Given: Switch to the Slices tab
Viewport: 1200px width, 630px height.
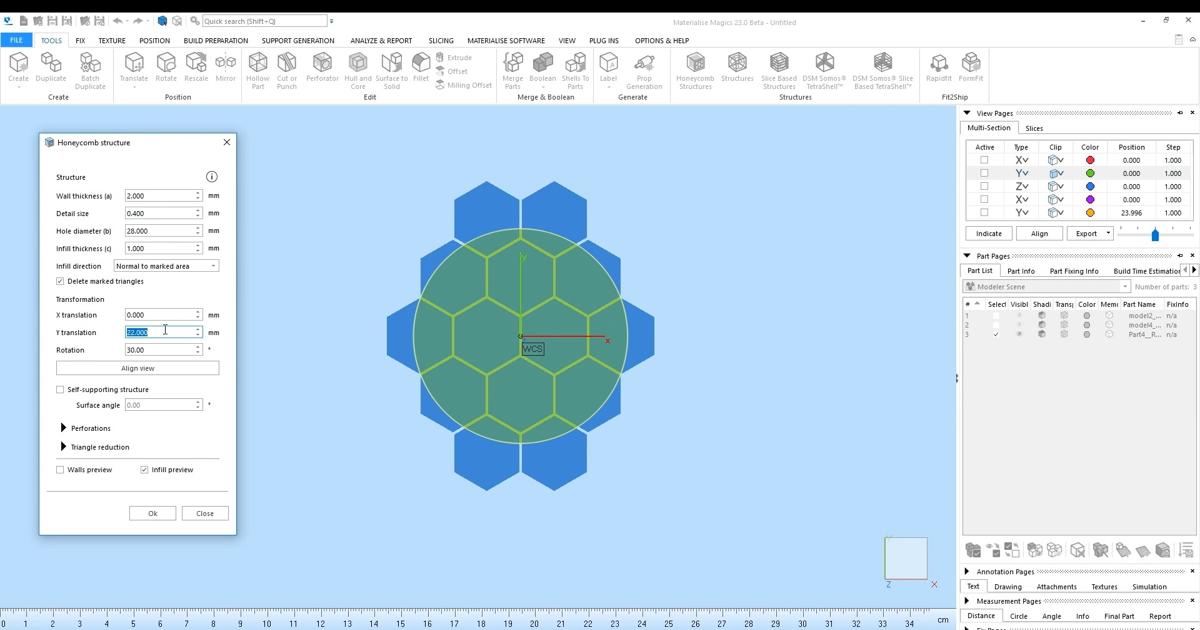Looking at the screenshot, I should click(1034, 128).
